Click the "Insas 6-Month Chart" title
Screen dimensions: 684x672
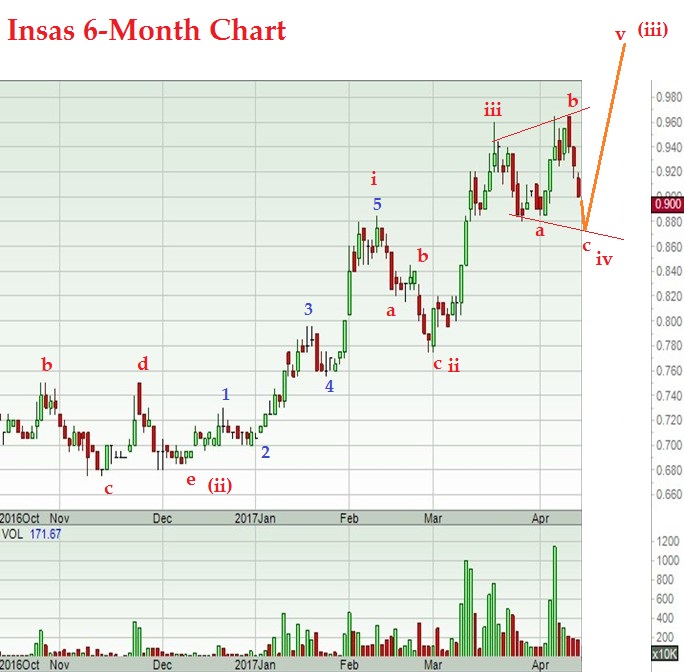click(x=147, y=31)
